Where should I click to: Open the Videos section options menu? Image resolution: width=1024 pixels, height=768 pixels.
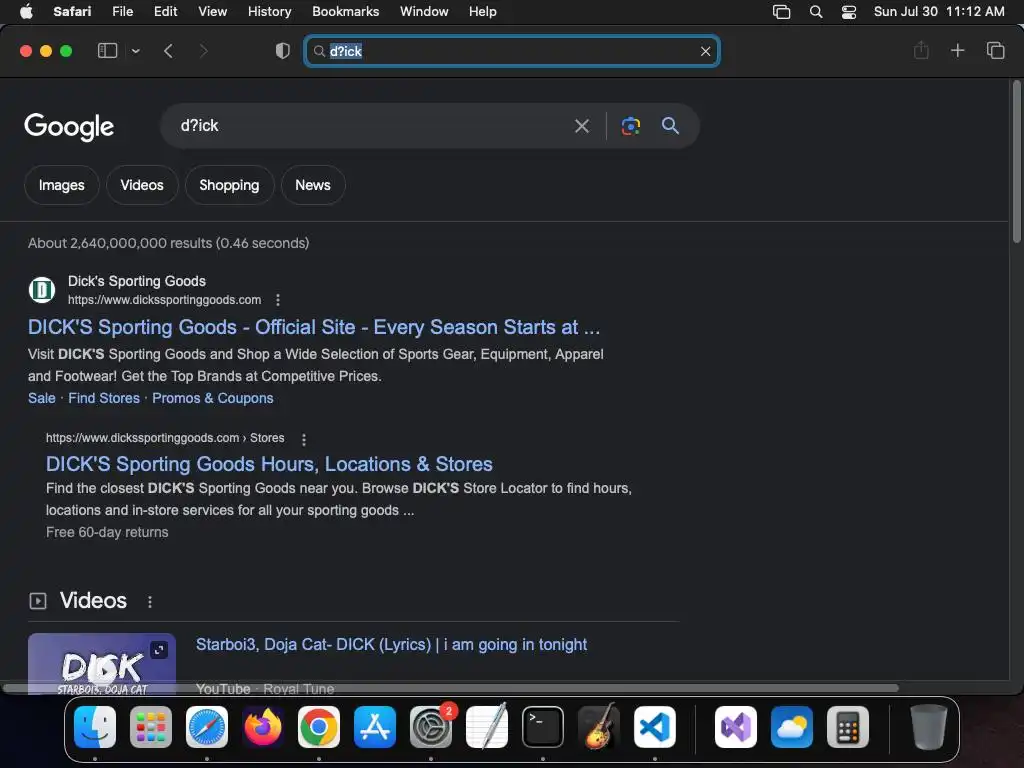click(150, 601)
